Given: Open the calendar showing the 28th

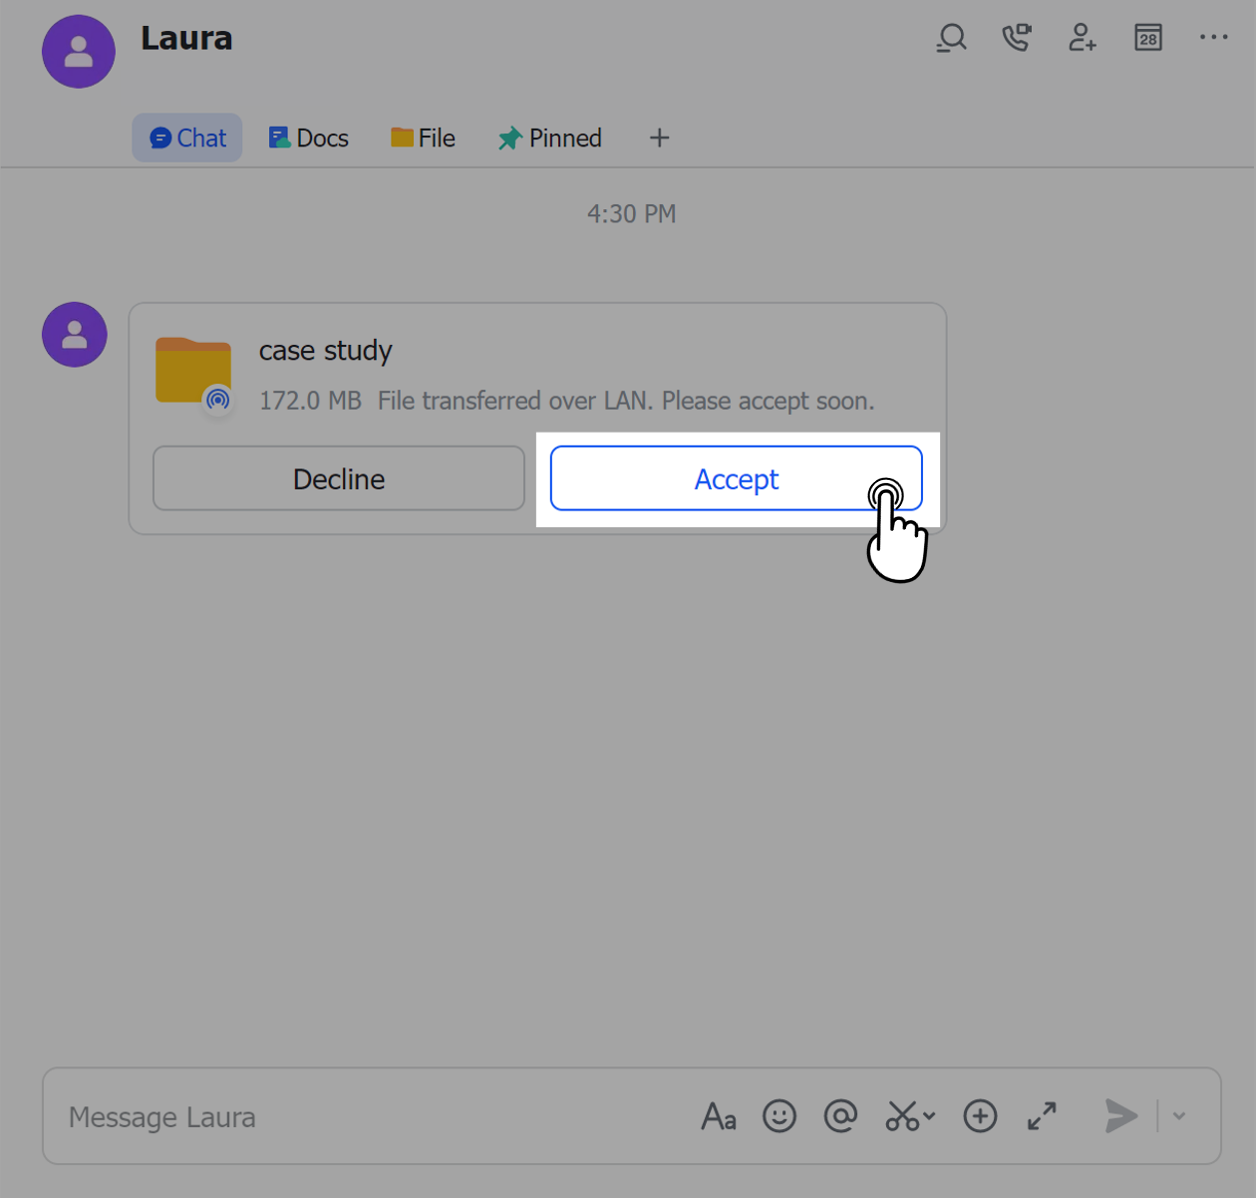Looking at the screenshot, I should tap(1147, 37).
